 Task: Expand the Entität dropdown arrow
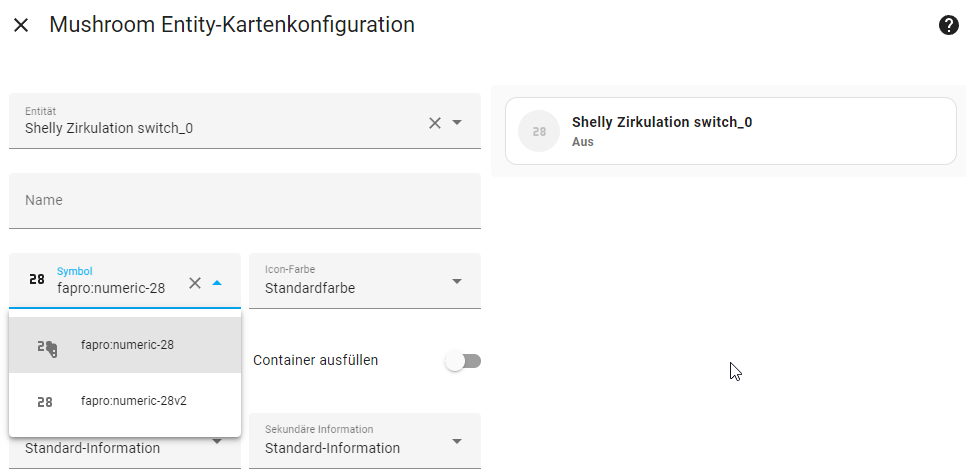pos(457,122)
